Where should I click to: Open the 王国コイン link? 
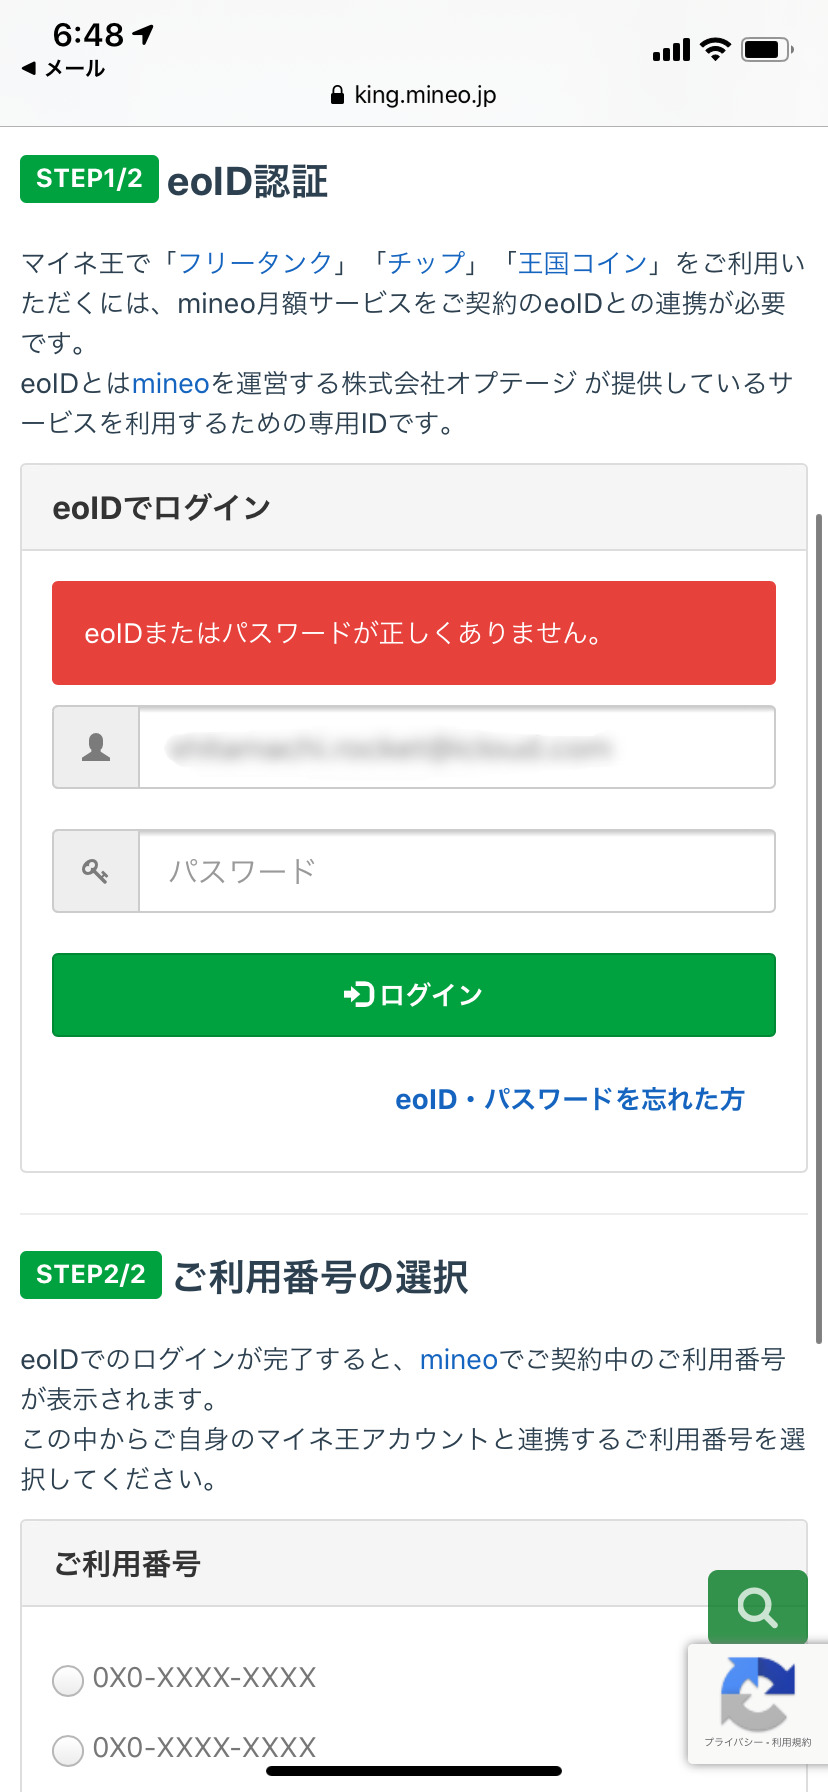583,263
